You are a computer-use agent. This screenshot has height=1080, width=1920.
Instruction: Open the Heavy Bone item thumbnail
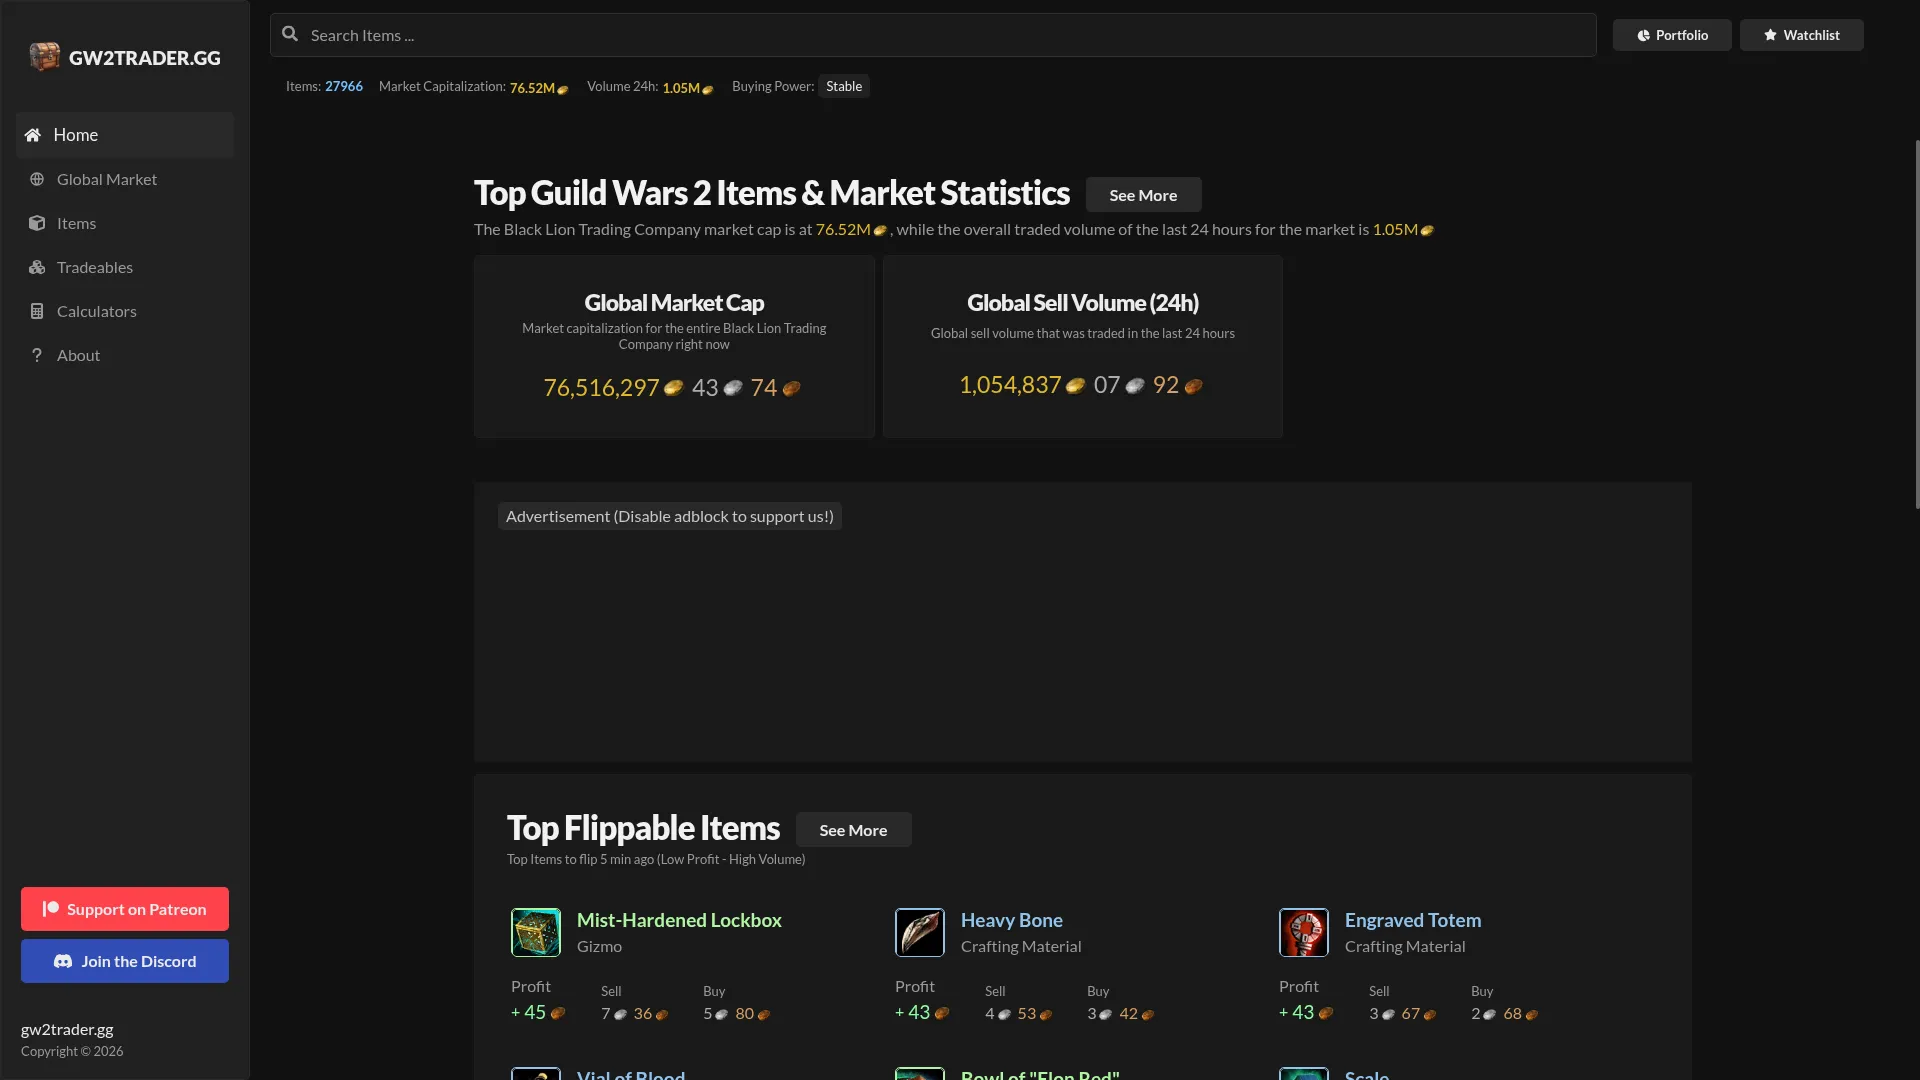(x=920, y=932)
